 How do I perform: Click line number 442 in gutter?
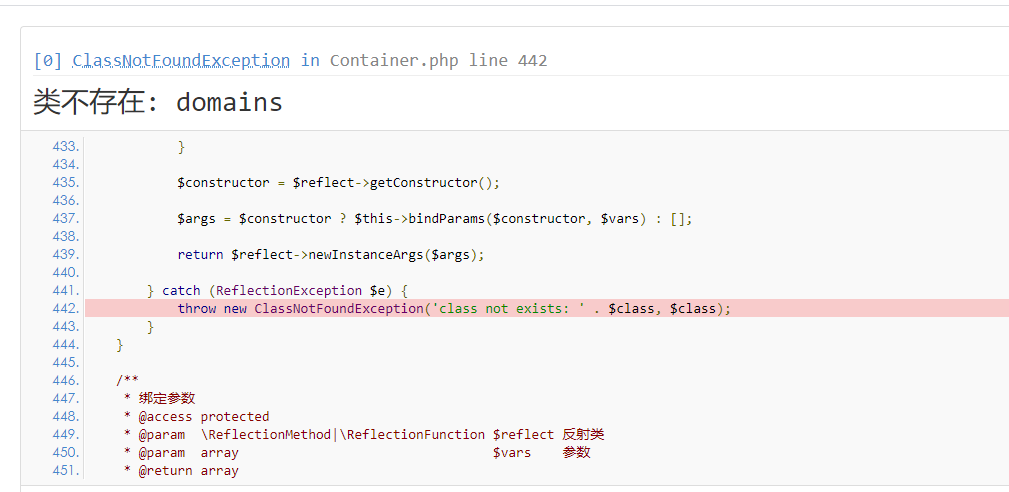(65, 308)
